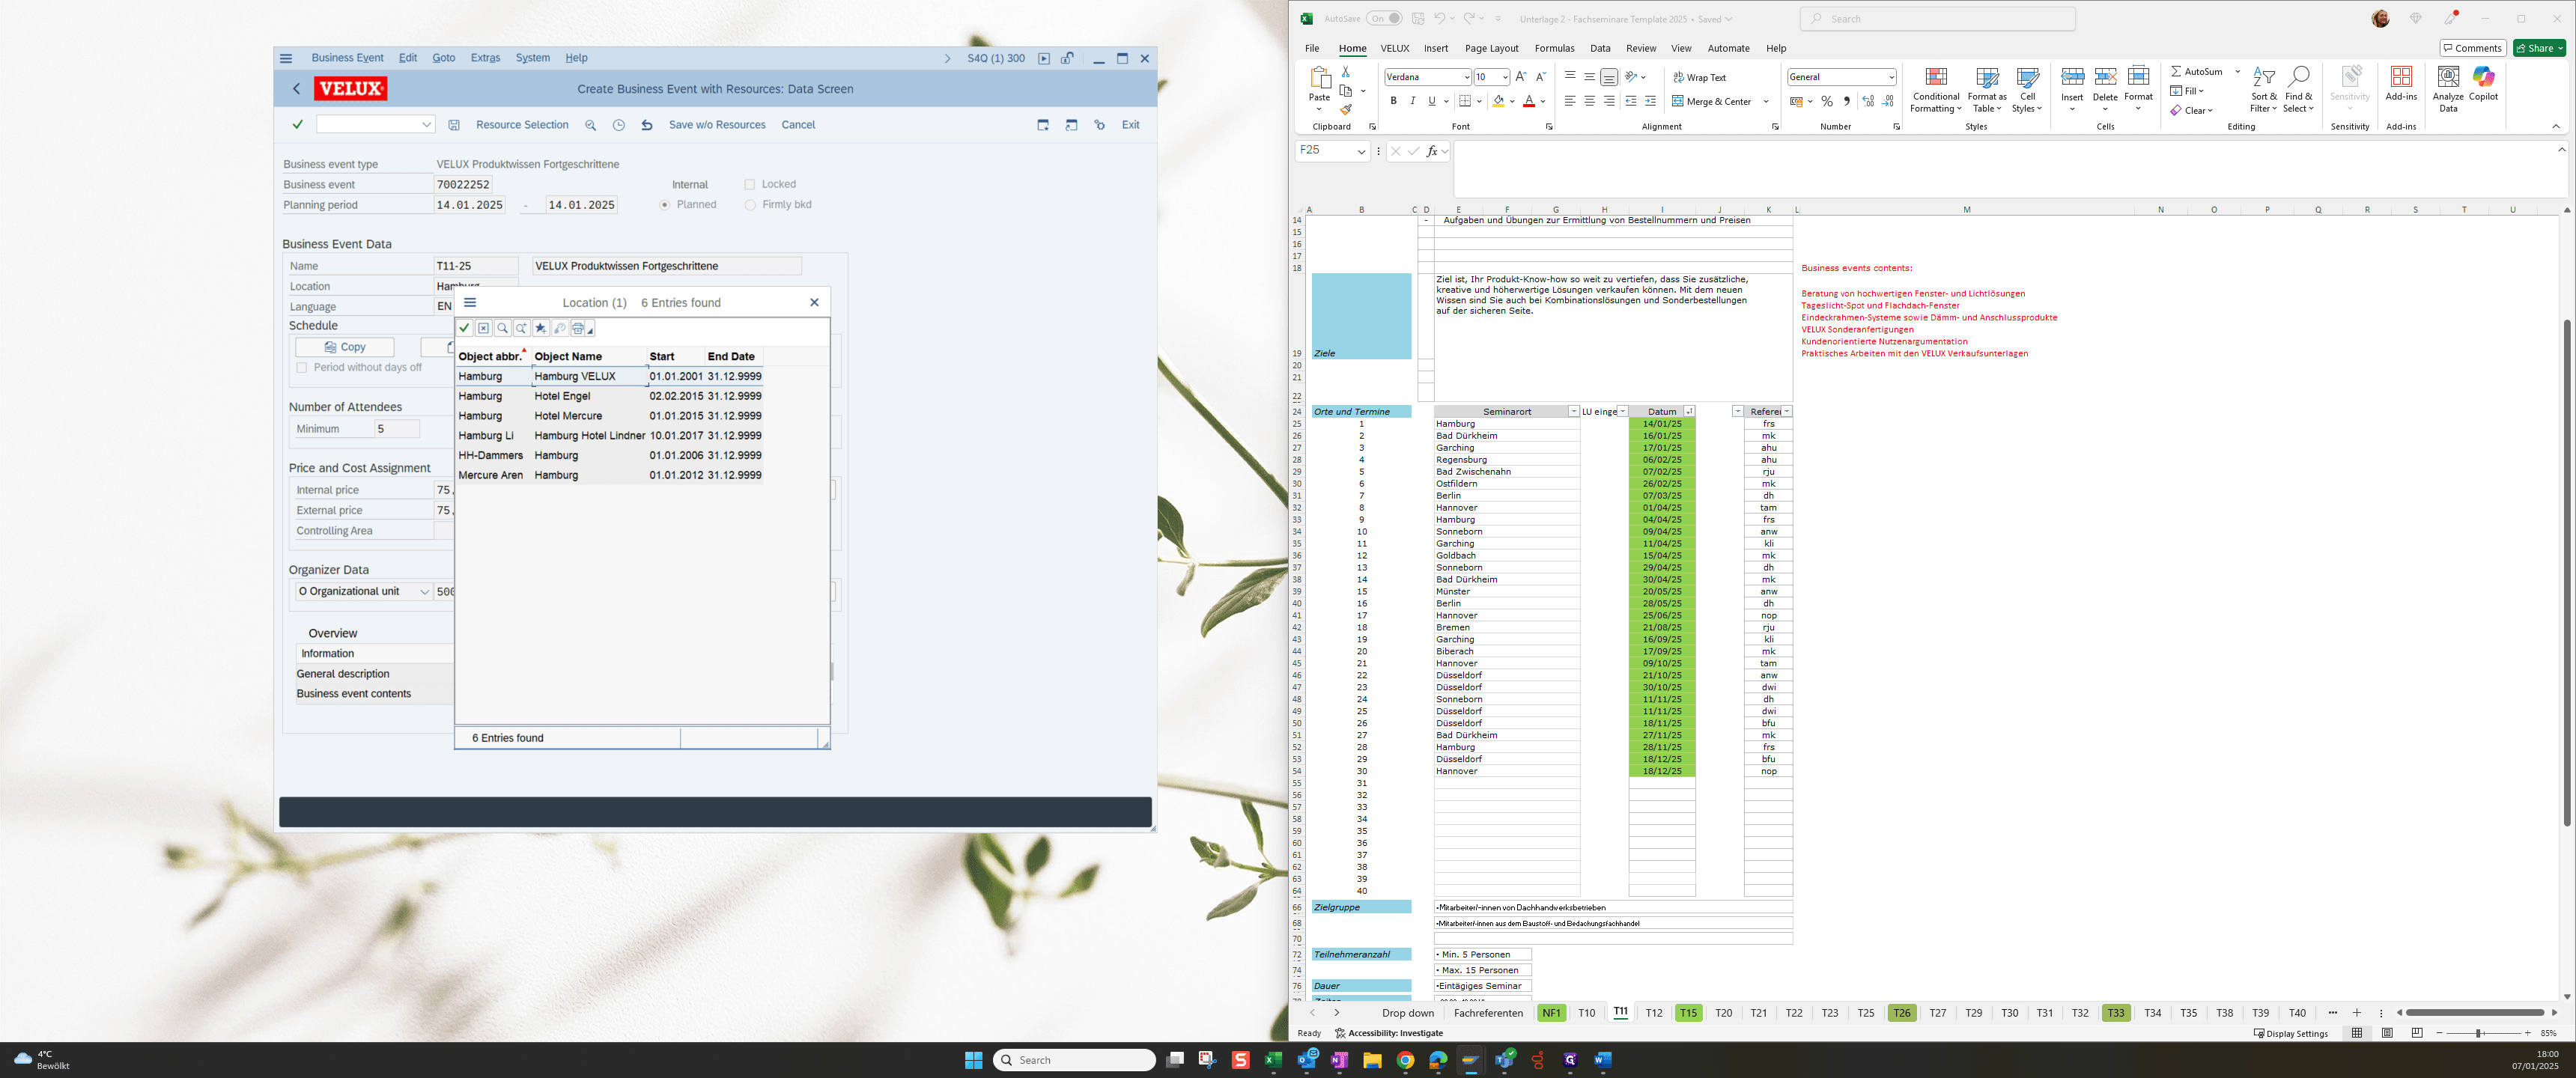
Task: Switch to Page Break Preview in Excel status bar
Action: 2417,1033
